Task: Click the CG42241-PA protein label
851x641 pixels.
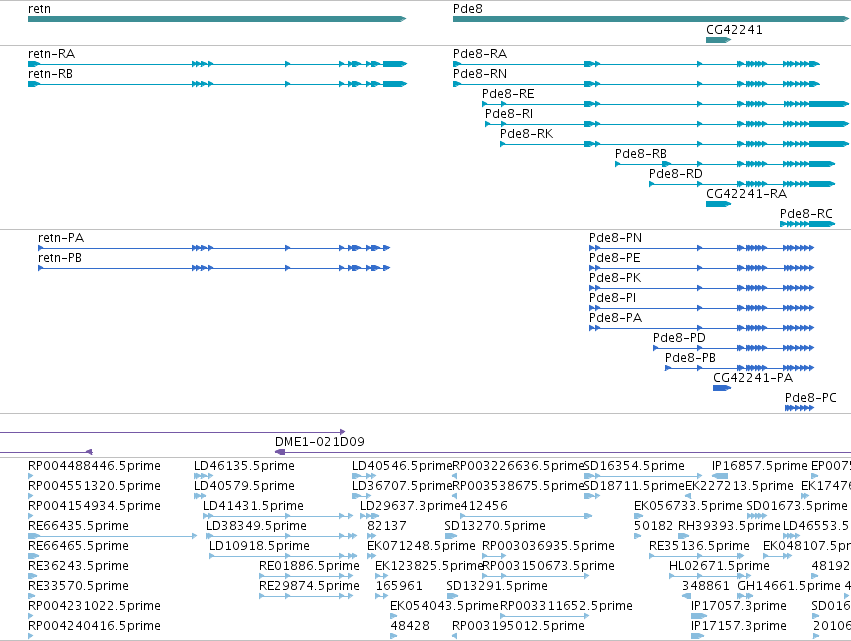Action: [753, 378]
